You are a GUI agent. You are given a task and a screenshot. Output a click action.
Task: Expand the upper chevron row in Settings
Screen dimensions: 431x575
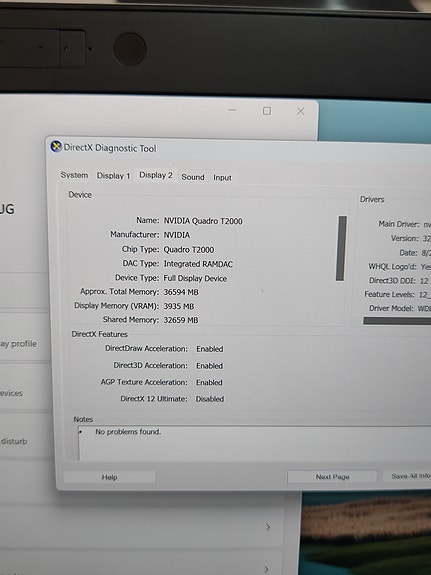[x=268, y=527]
